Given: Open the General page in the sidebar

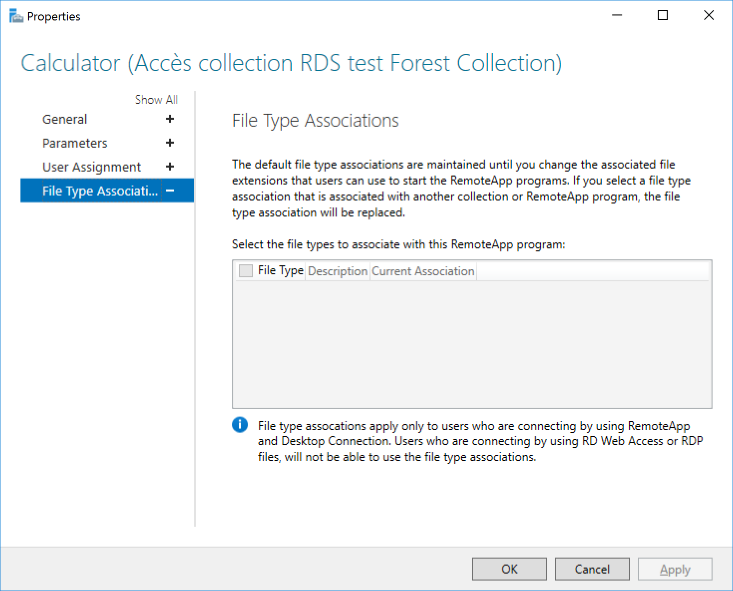Looking at the screenshot, I should [x=65, y=119].
